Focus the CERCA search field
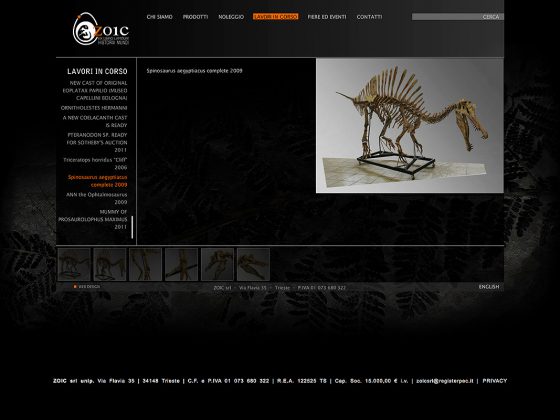 tap(458, 17)
